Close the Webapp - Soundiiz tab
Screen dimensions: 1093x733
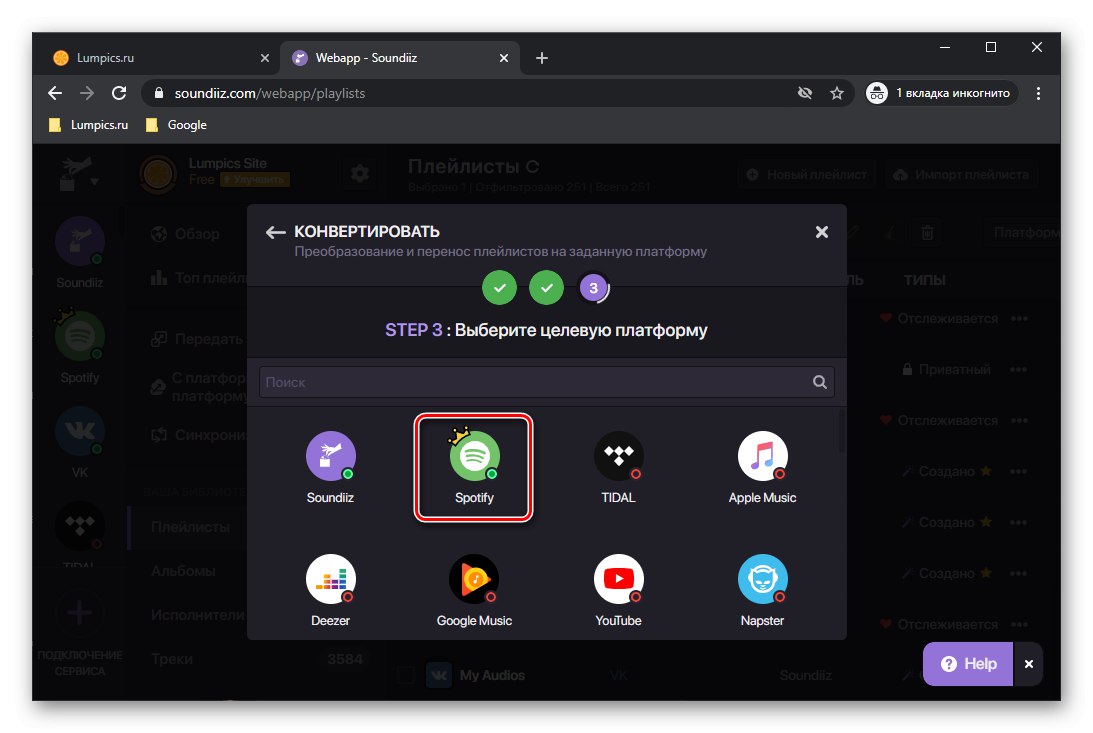504,58
